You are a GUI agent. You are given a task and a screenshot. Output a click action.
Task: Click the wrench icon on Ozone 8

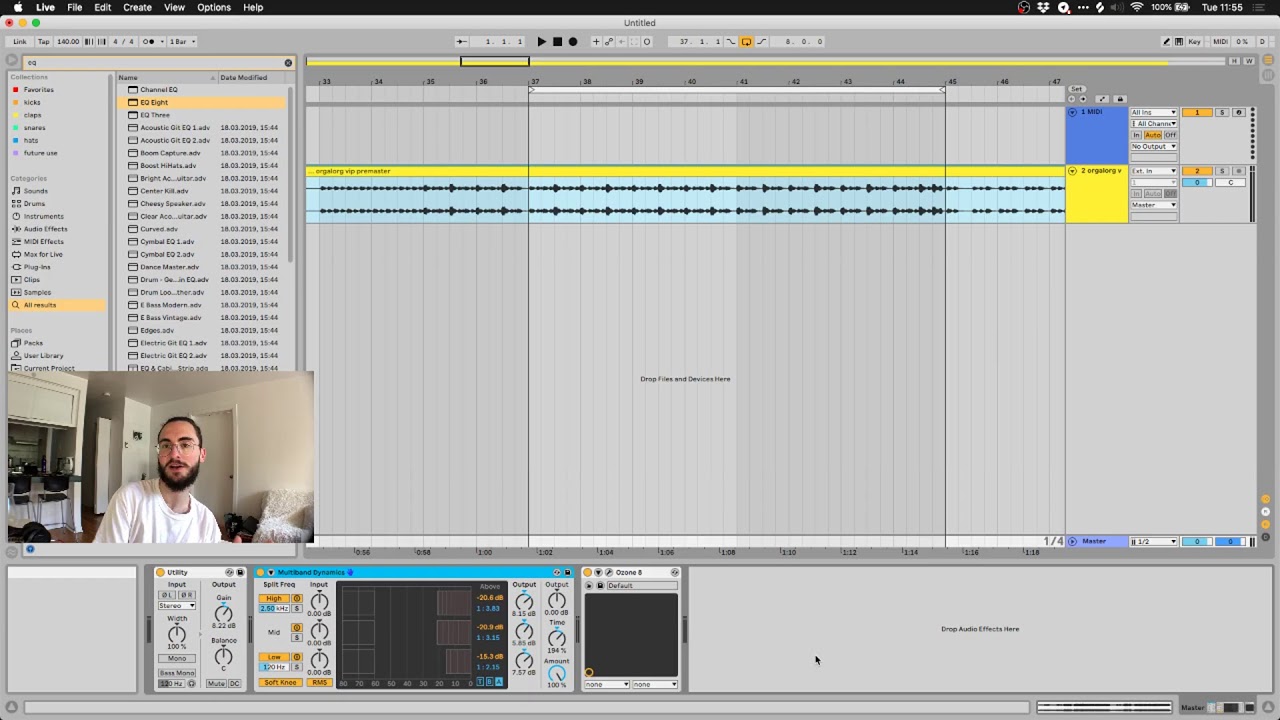pos(609,572)
